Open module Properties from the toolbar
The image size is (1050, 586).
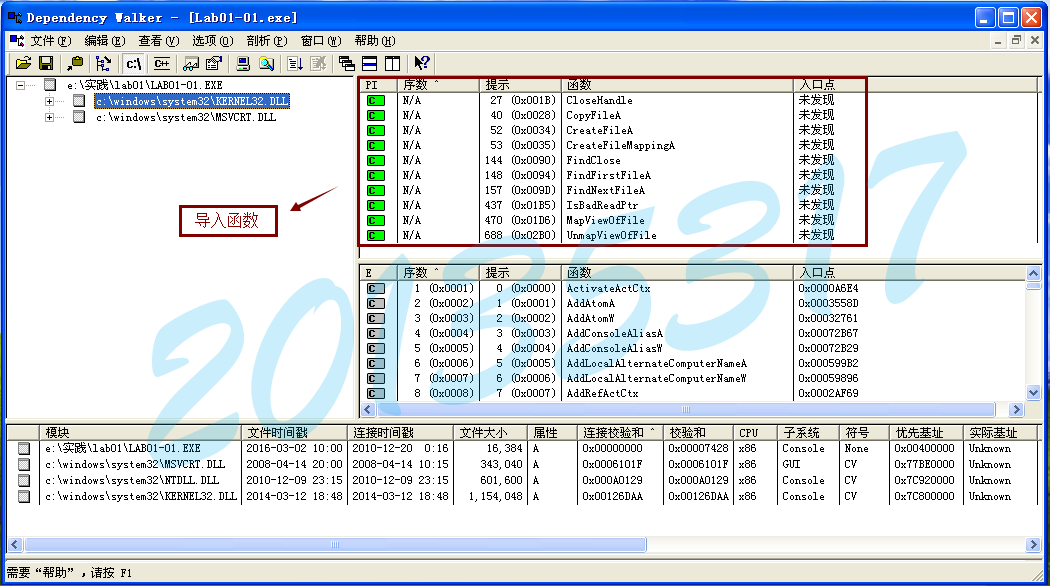(213, 63)
